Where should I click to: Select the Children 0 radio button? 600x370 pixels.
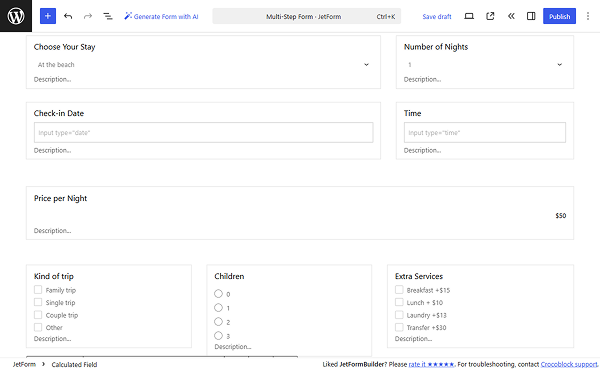[x=218, y=293]
